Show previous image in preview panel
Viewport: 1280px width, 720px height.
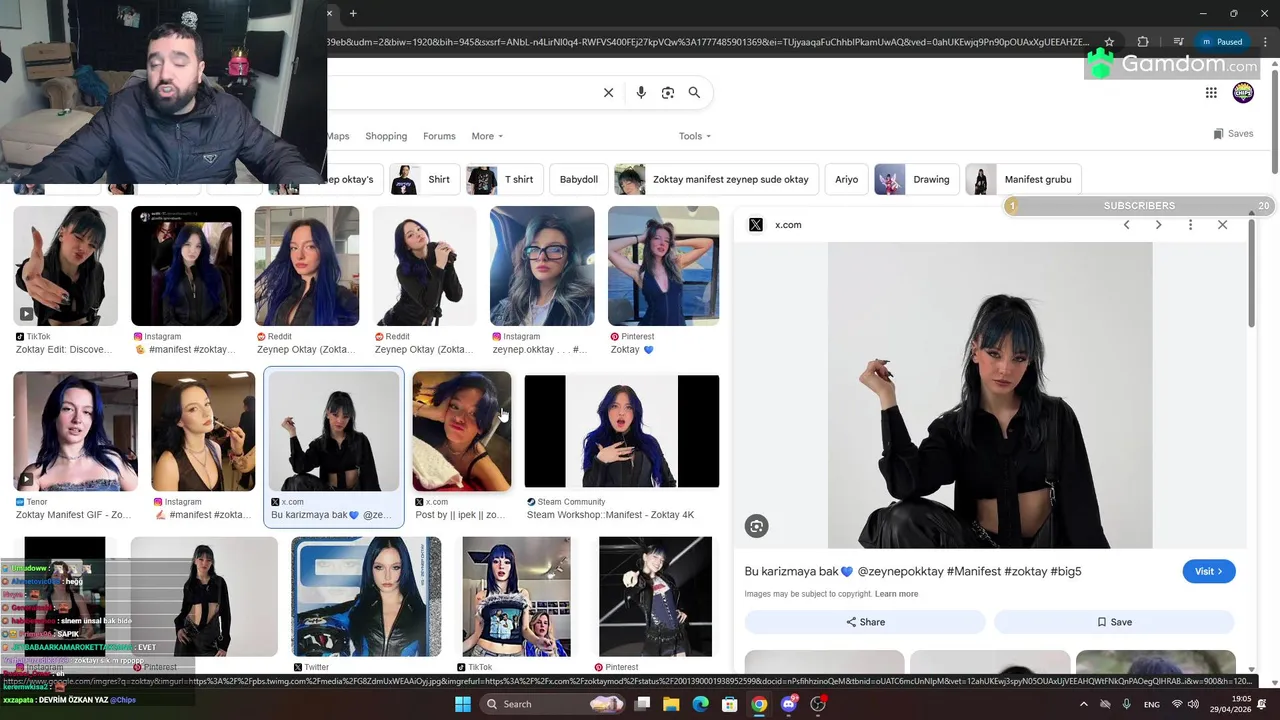1126,225
